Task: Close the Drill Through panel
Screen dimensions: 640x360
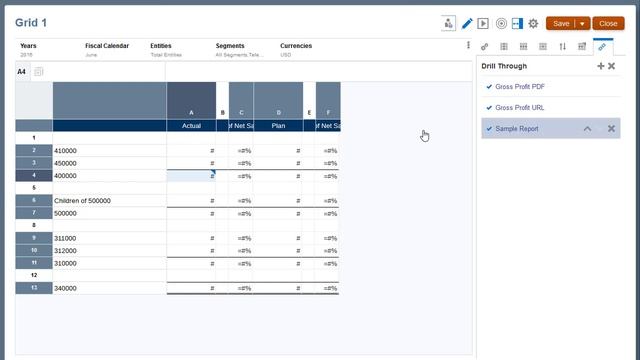Action: (x=611, y=66)
